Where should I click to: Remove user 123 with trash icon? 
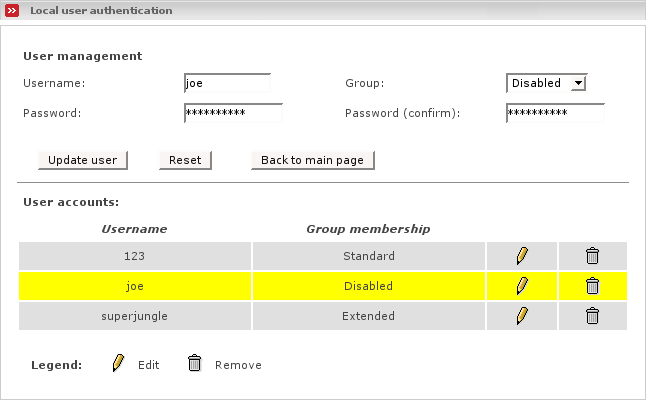592,256
